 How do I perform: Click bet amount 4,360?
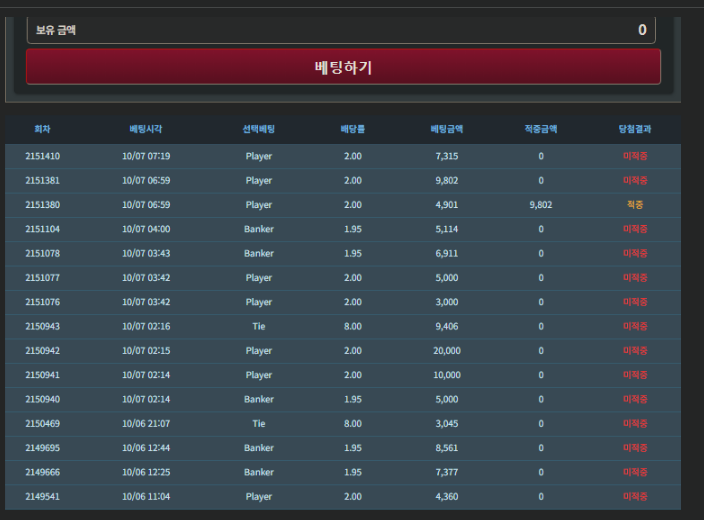(x=447, y=497)
